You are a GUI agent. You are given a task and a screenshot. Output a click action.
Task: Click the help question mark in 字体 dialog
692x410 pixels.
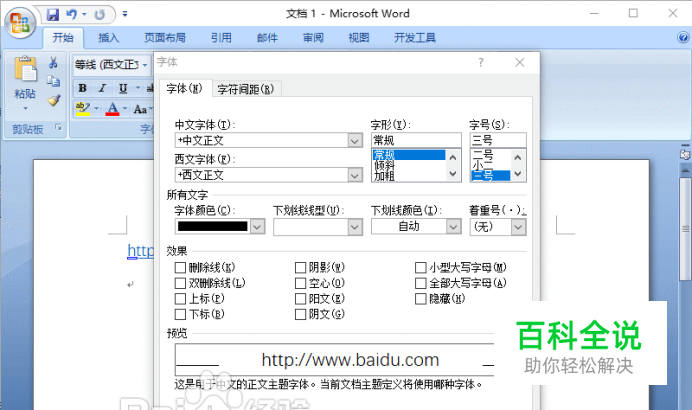(x=481, y=63)
